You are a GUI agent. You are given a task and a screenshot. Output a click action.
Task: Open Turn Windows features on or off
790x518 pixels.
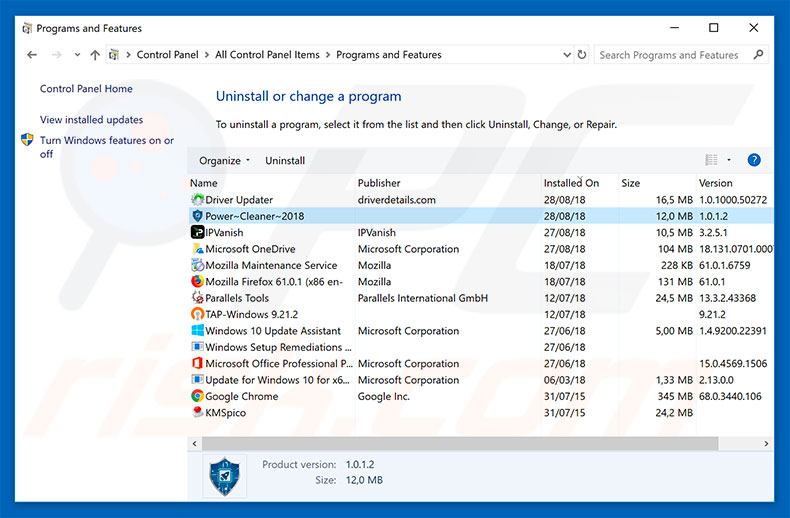(x=107, y=147)
